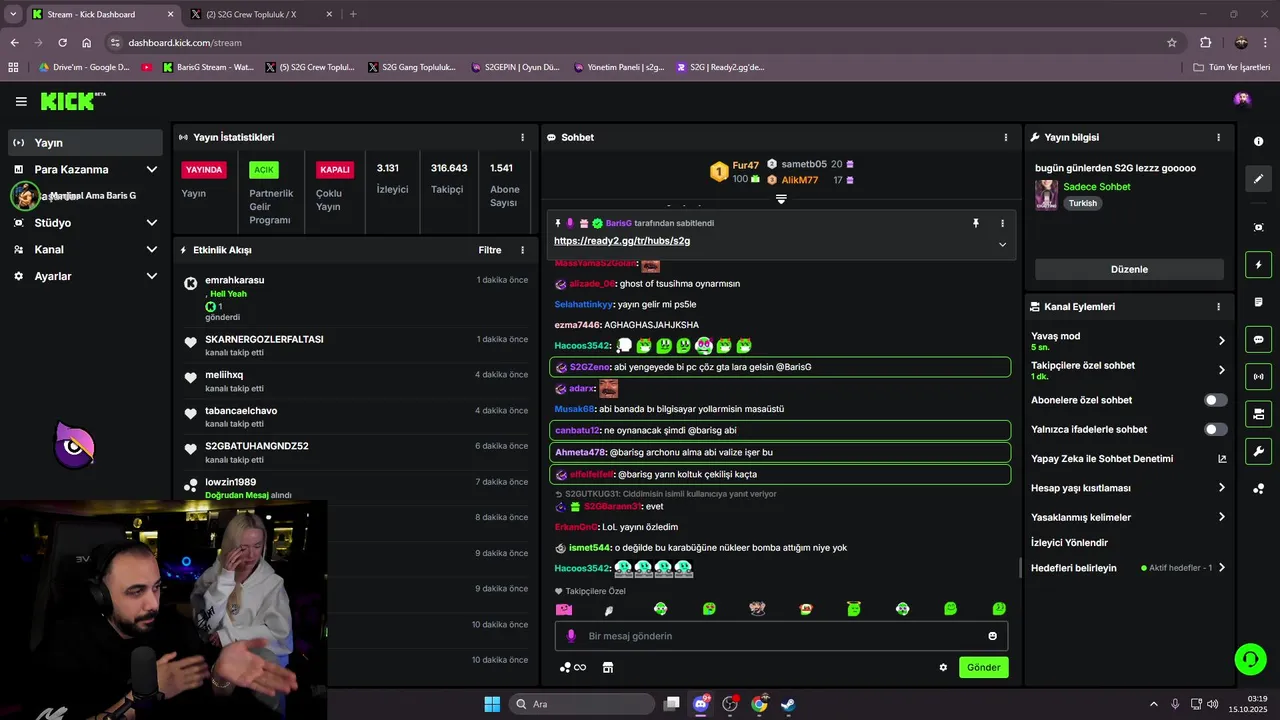Click the purple microphone icon in the message field
The height and width of the screenshot is (720, 1280).
[572, 636]
